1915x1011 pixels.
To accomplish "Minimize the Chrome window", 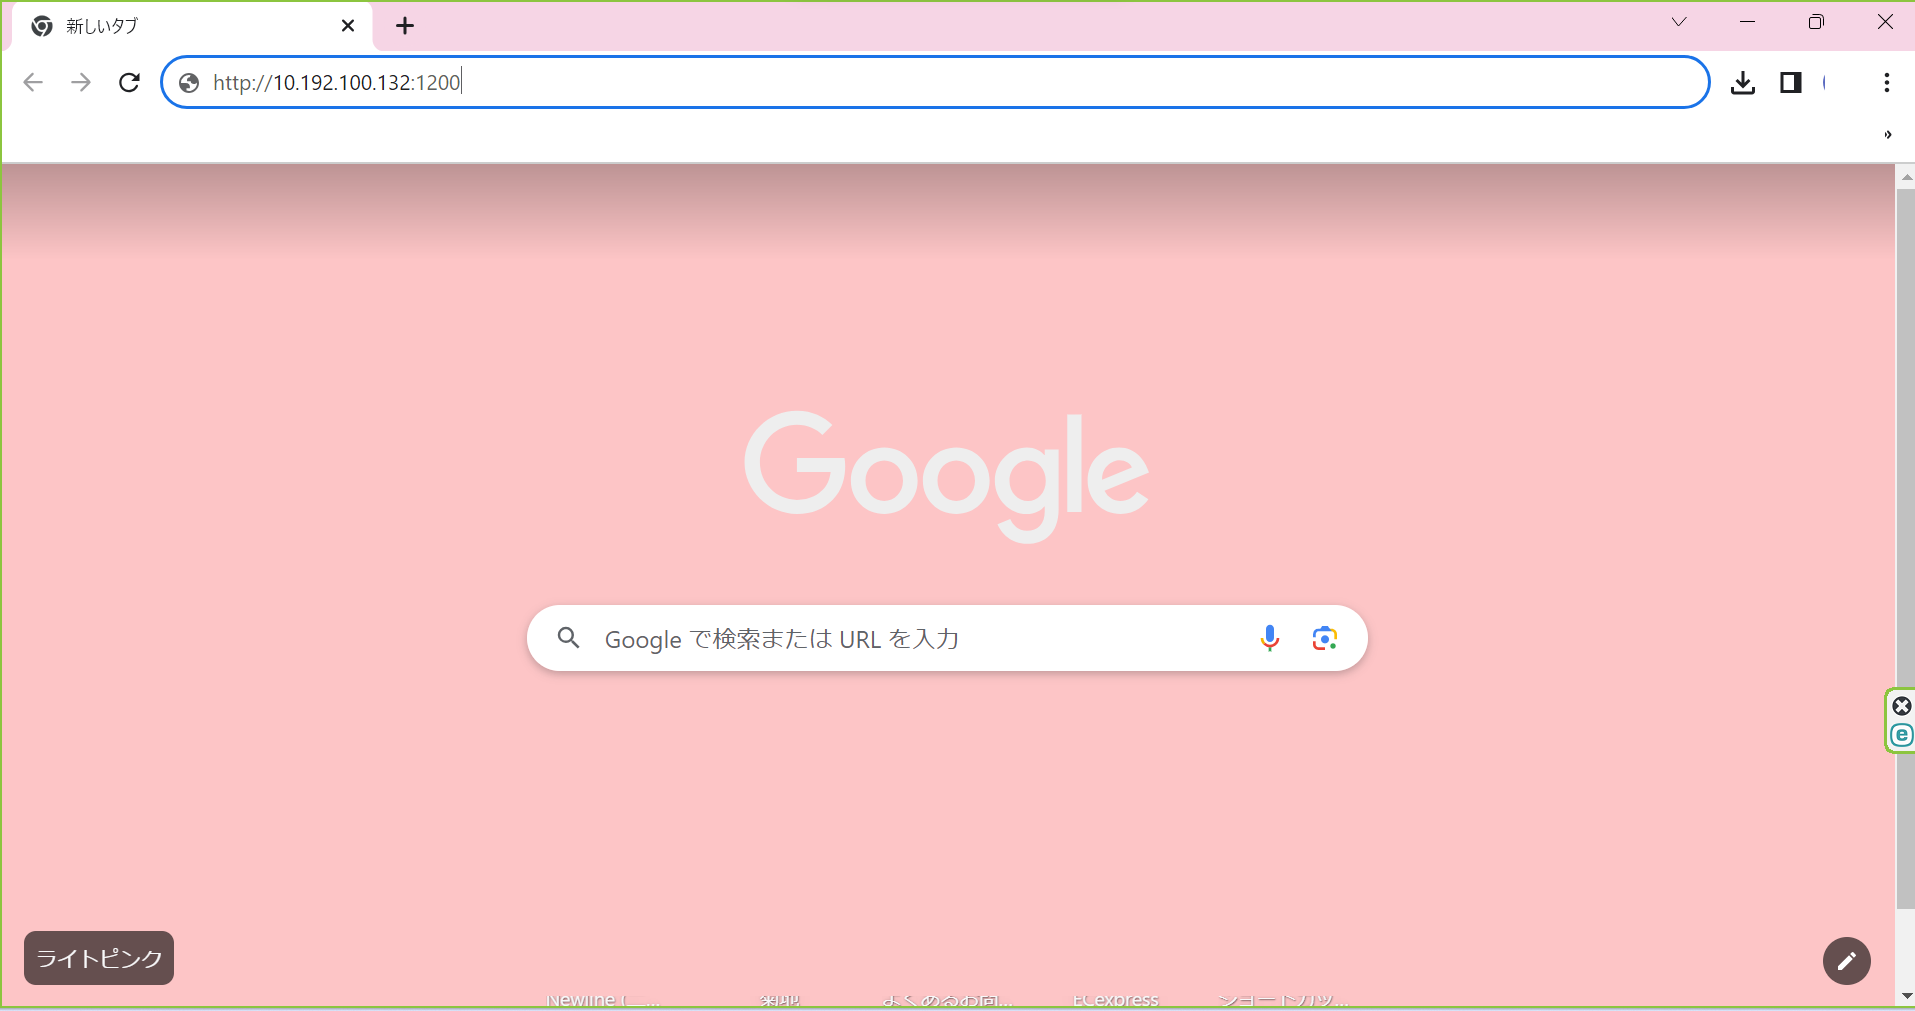I will [1748, 22].
